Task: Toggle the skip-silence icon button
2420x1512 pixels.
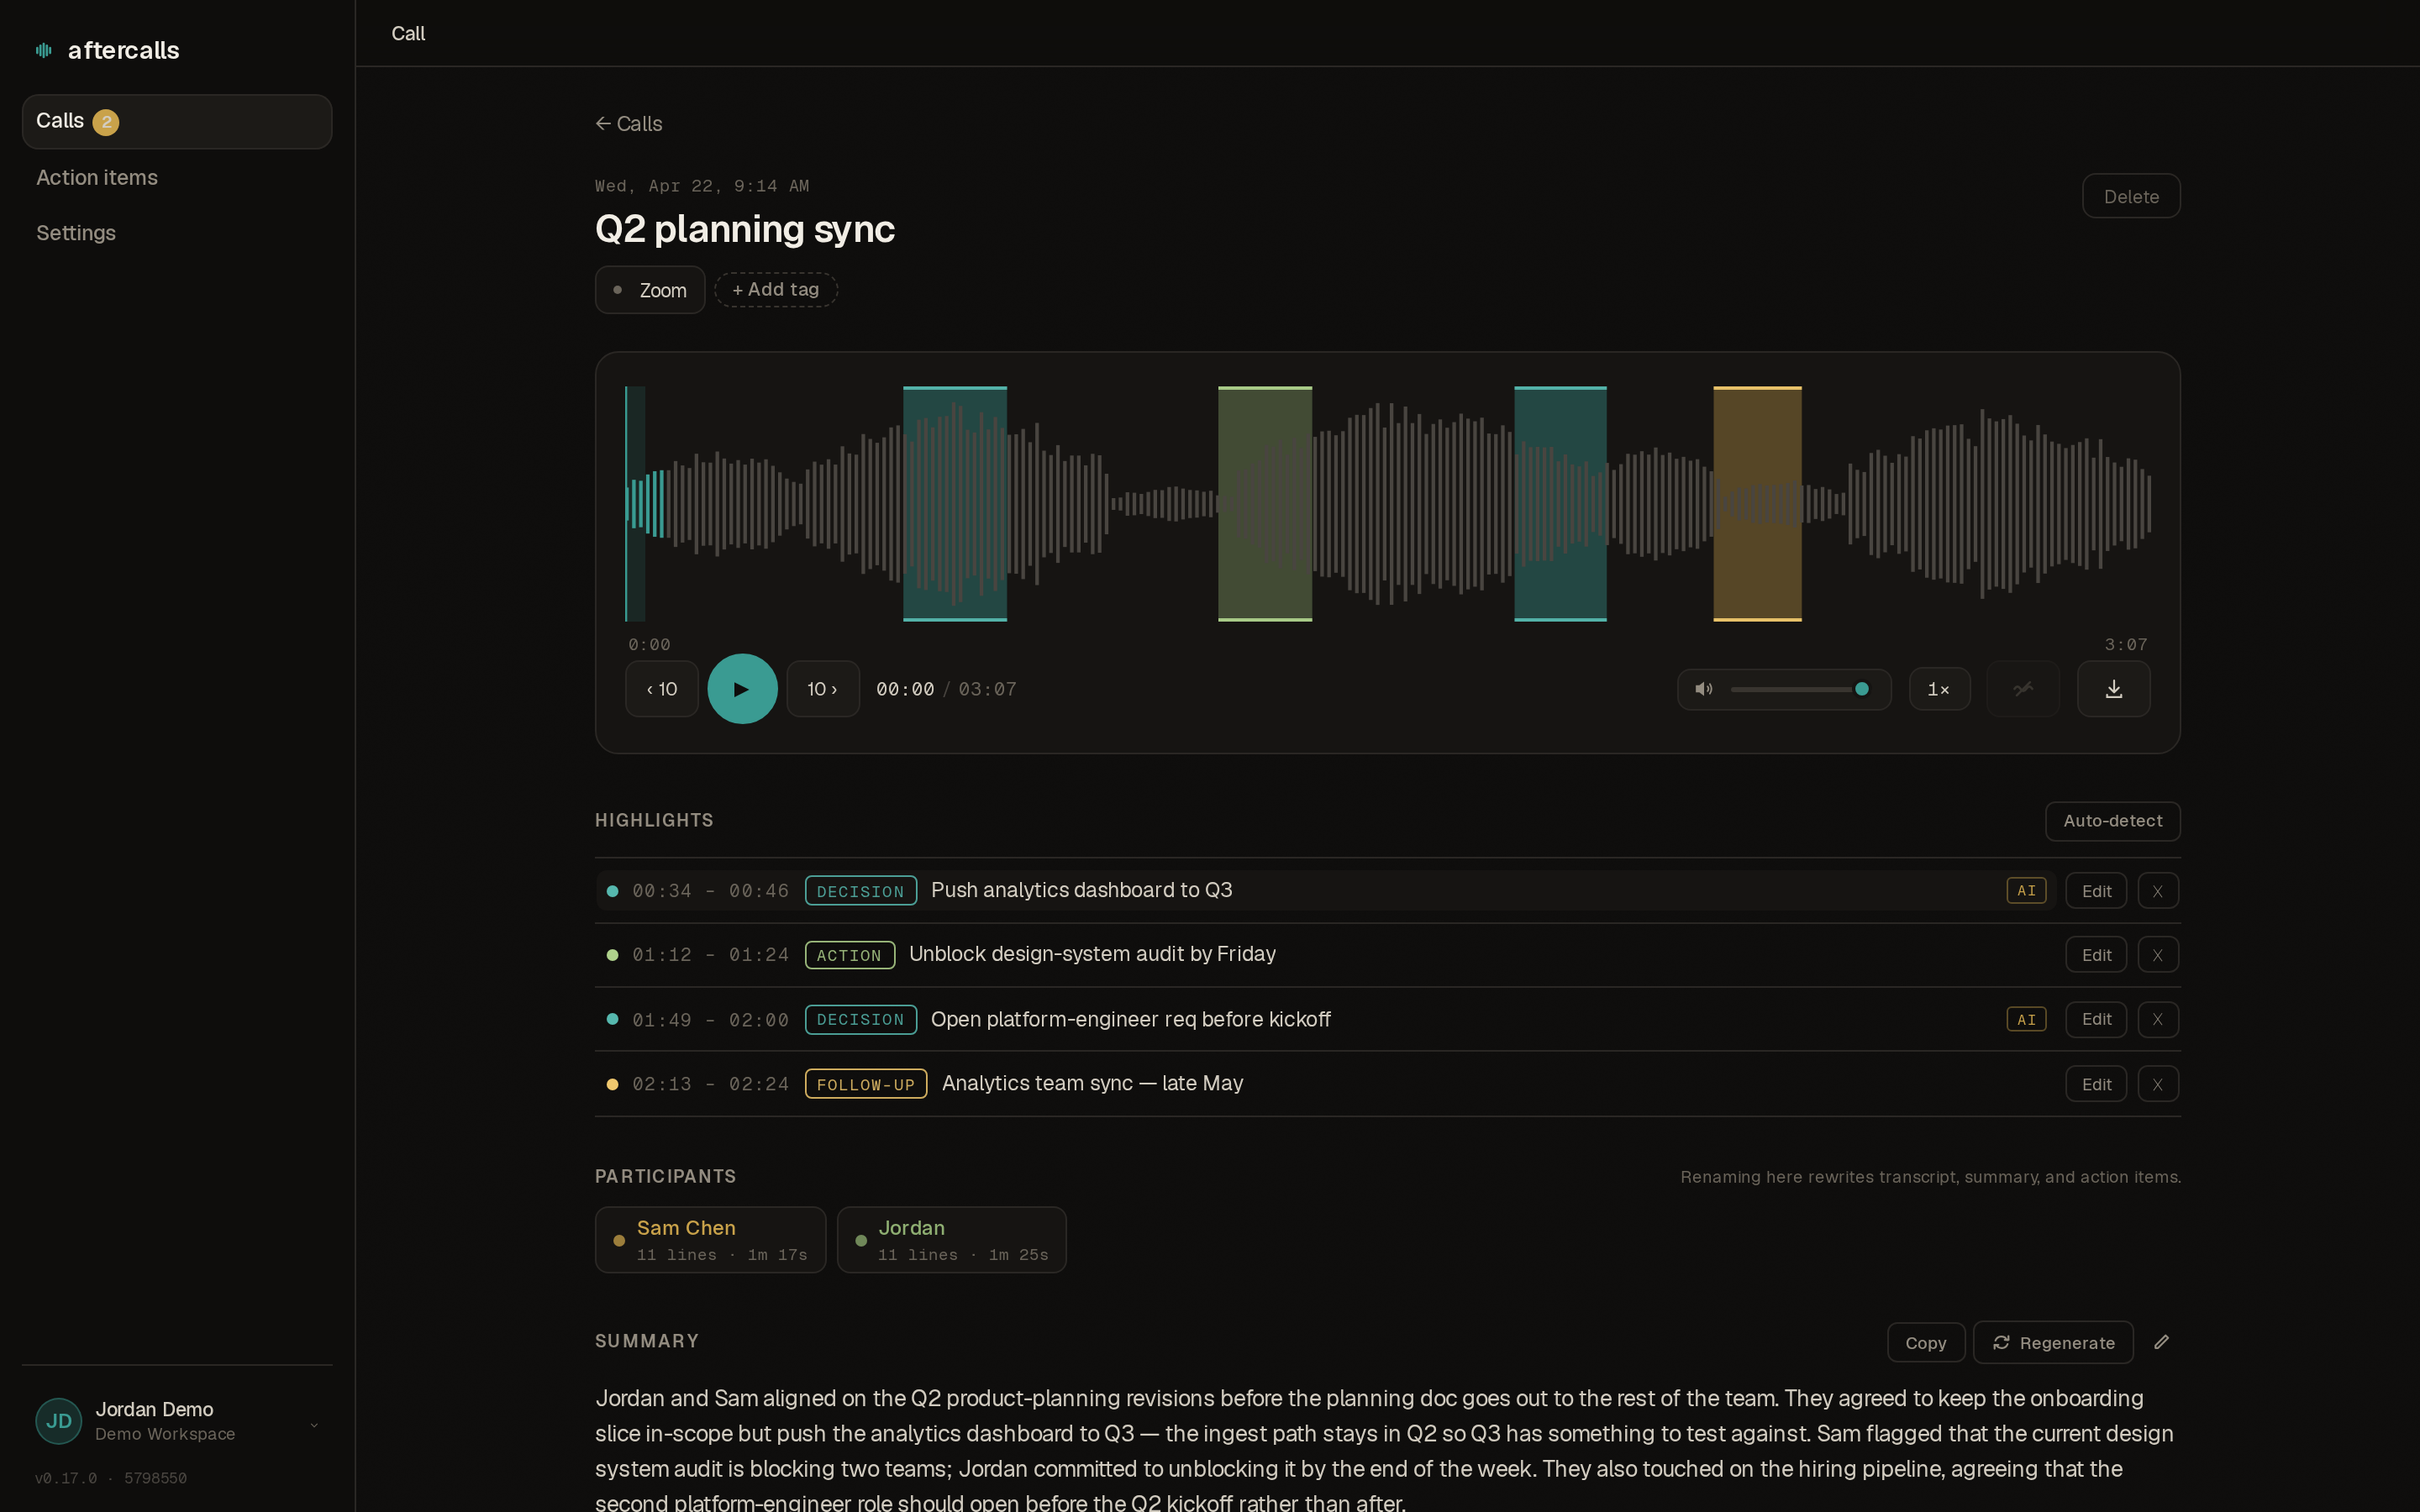Action: tap(2023, 689)
